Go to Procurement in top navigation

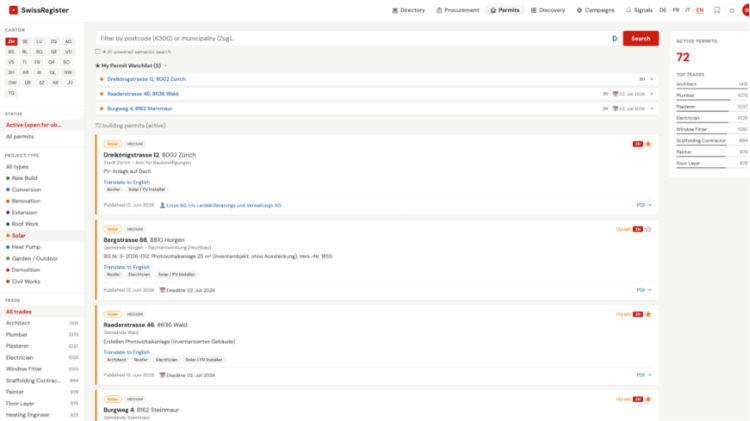(x=458, y=10)
